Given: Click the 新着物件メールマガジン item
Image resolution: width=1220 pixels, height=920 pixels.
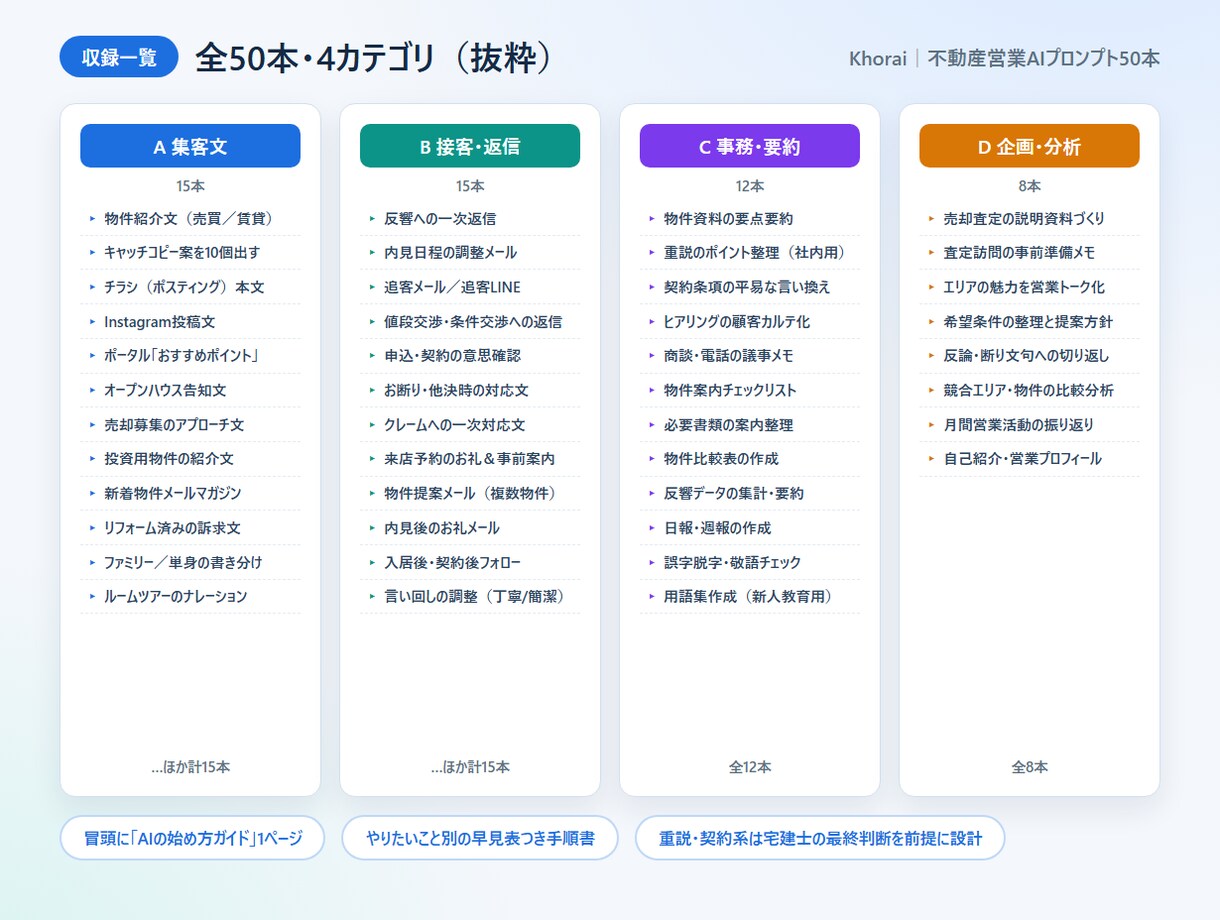Looking at the screenshot, I should tap(190, 493).
